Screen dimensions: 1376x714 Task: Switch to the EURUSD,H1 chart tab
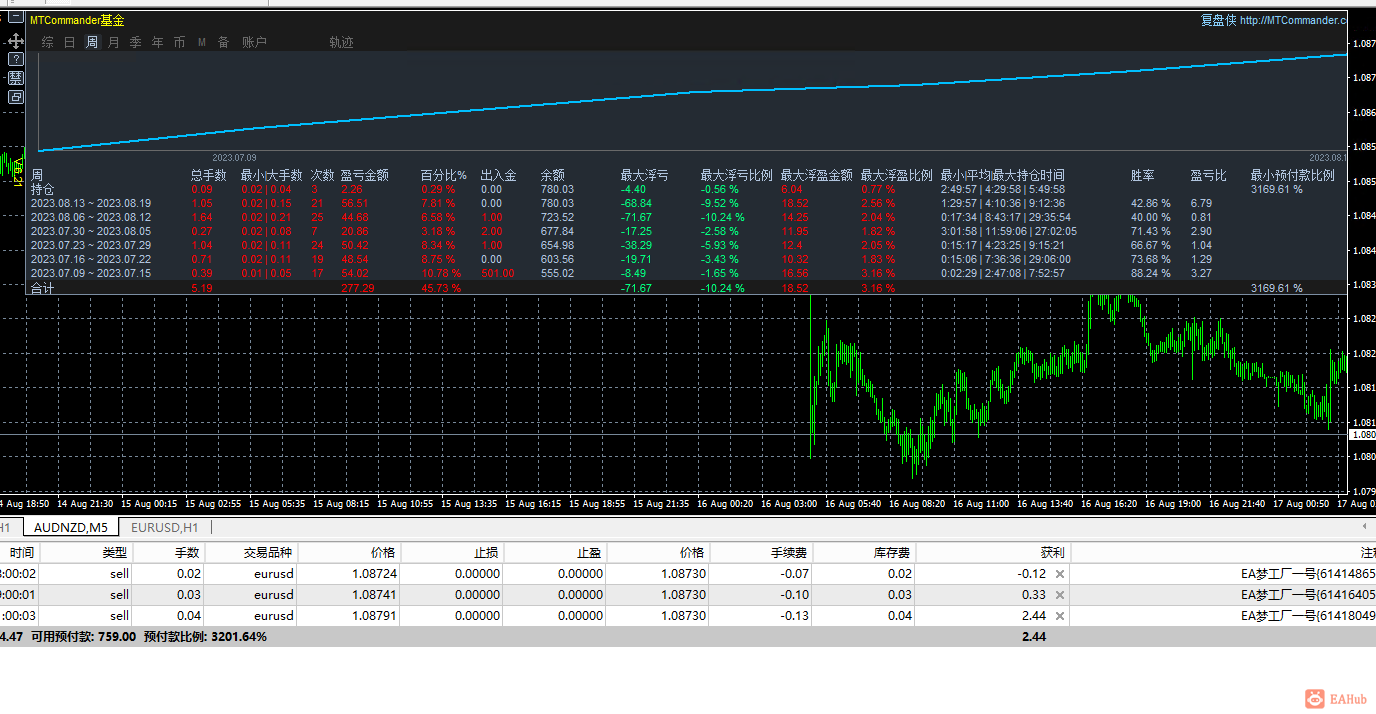165,527
